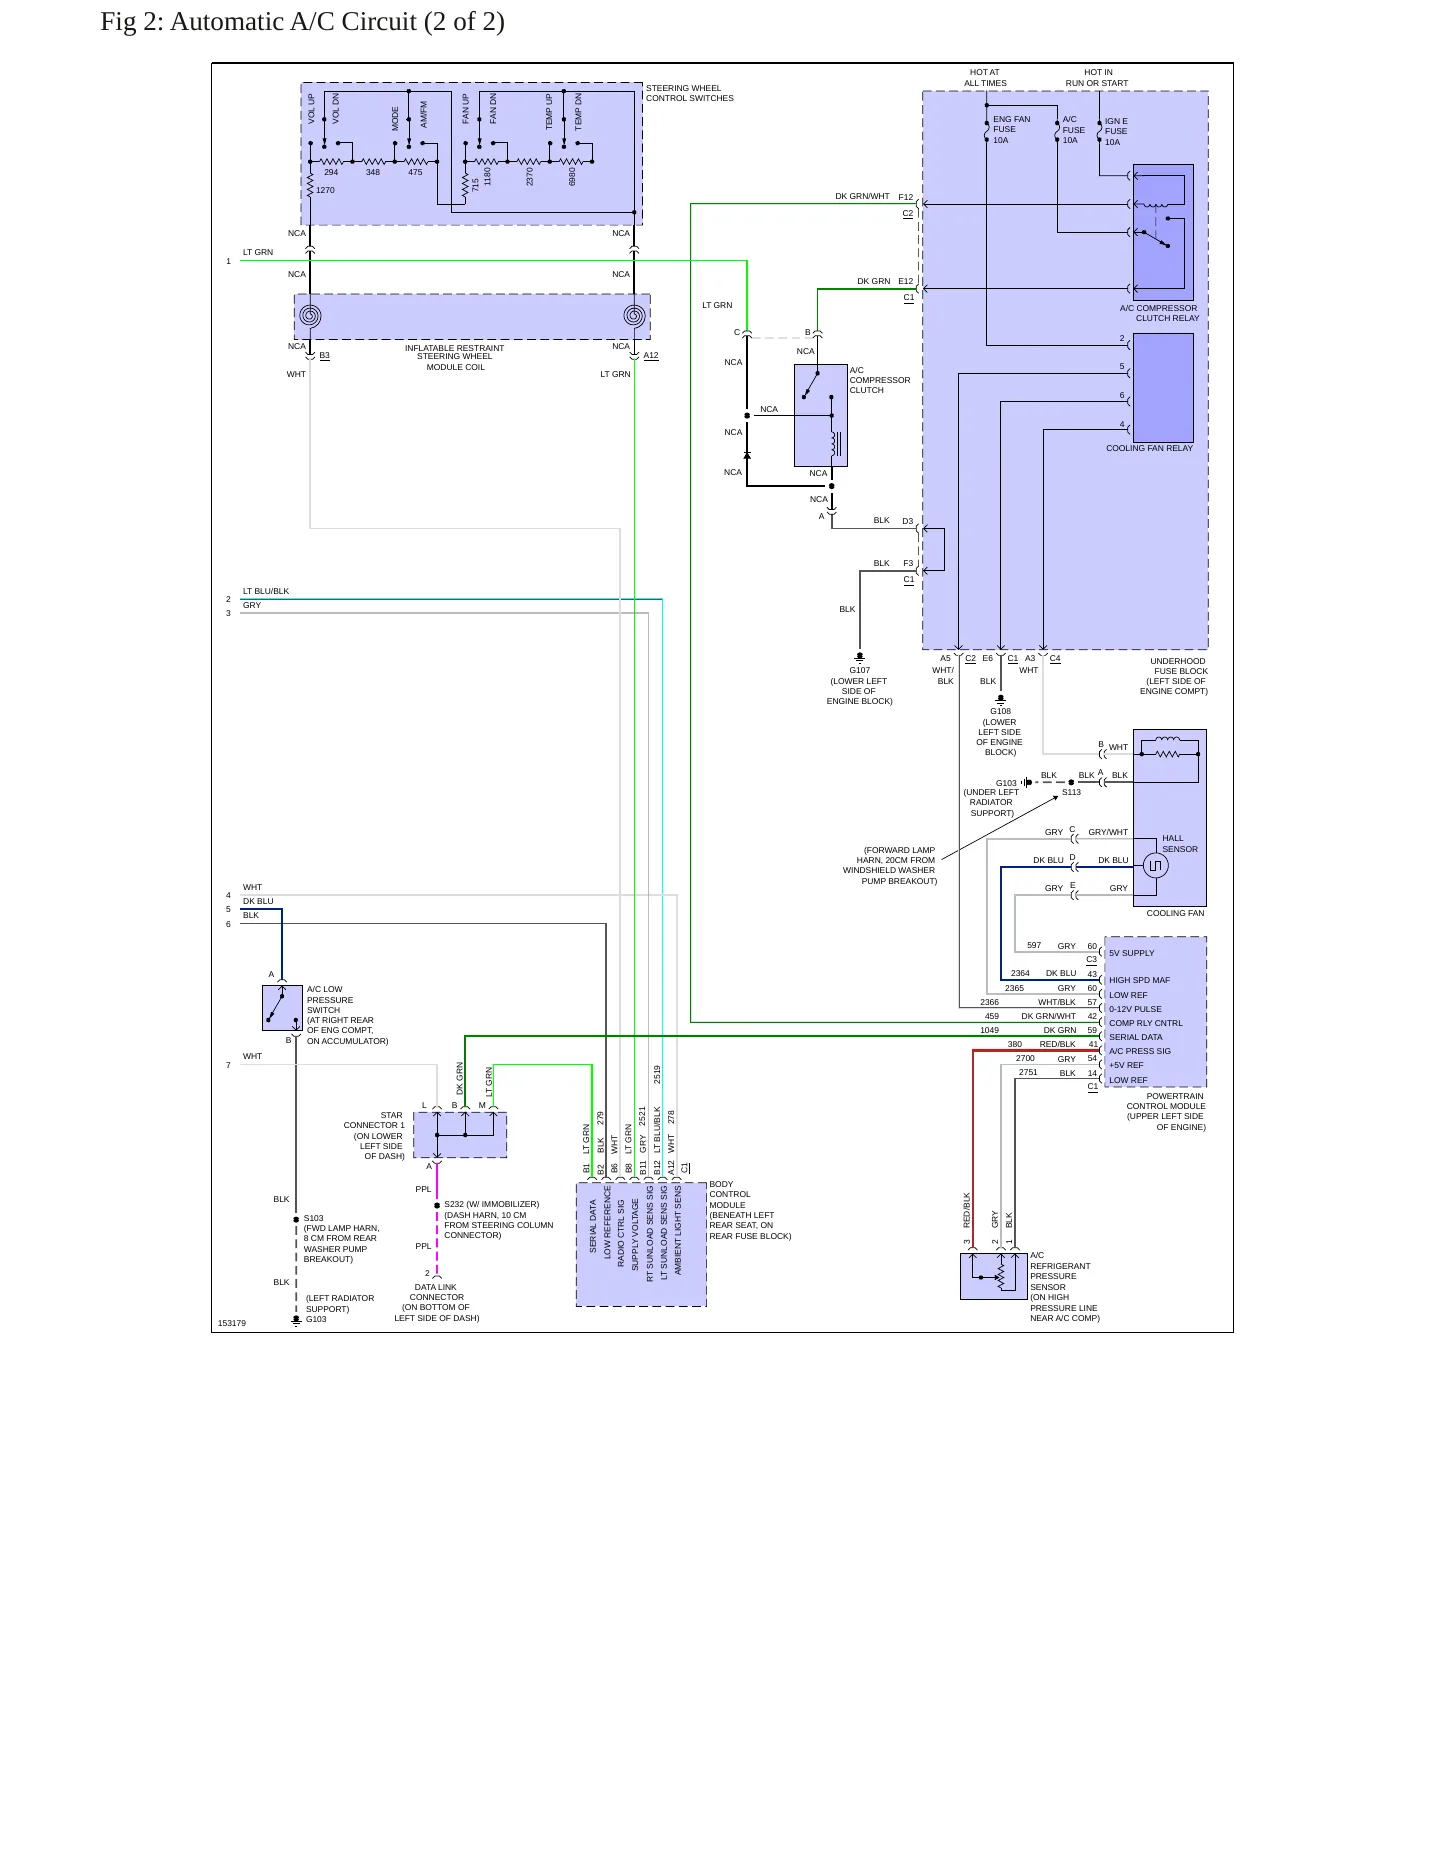Screen dimensions: 1445x1870
Task: Click the Star Connector 1 box
Action: click(x=460, y=1135)
